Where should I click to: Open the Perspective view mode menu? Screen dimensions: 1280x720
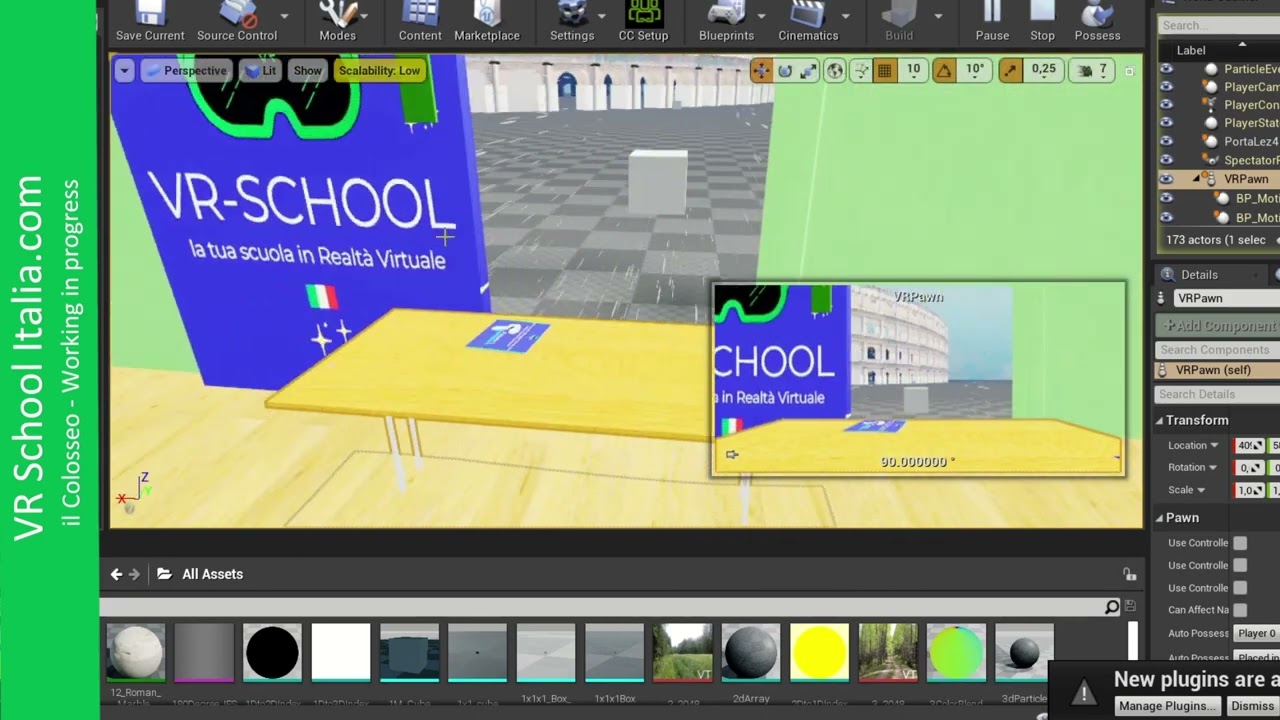pos(186,71)
